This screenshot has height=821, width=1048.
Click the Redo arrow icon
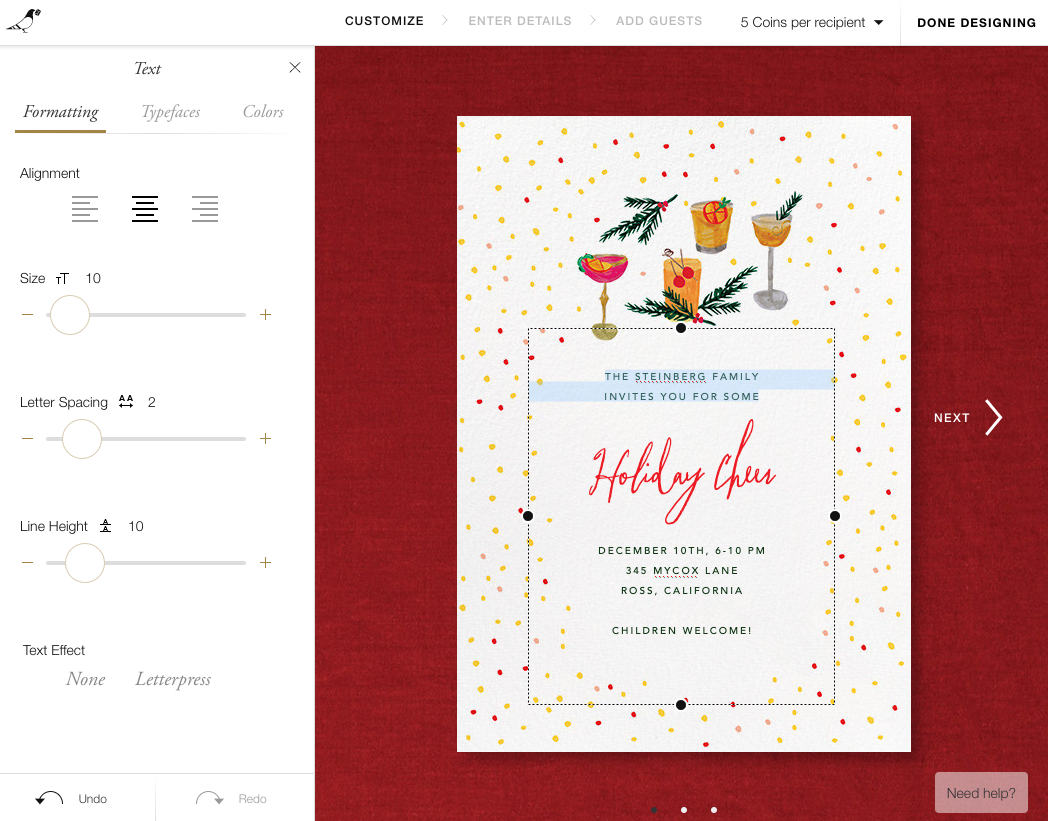209,798
